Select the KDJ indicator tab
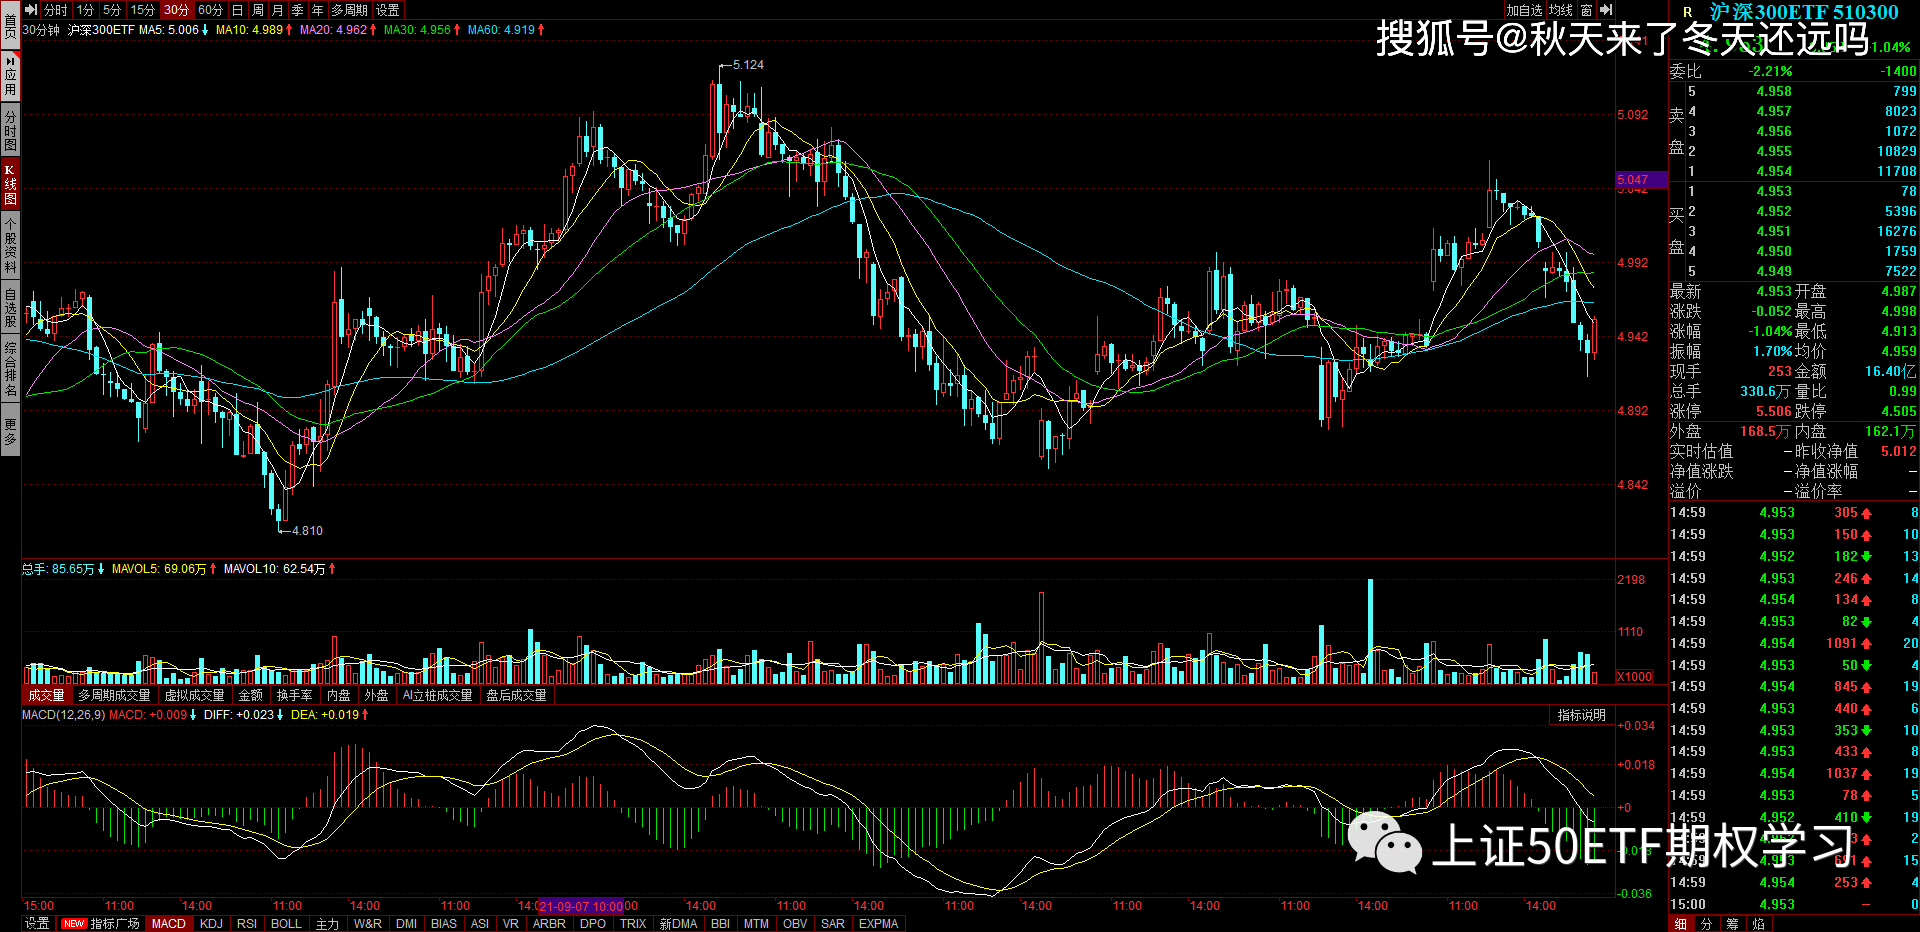This screenshot has width=1920, height=932. tap(211, 923)
